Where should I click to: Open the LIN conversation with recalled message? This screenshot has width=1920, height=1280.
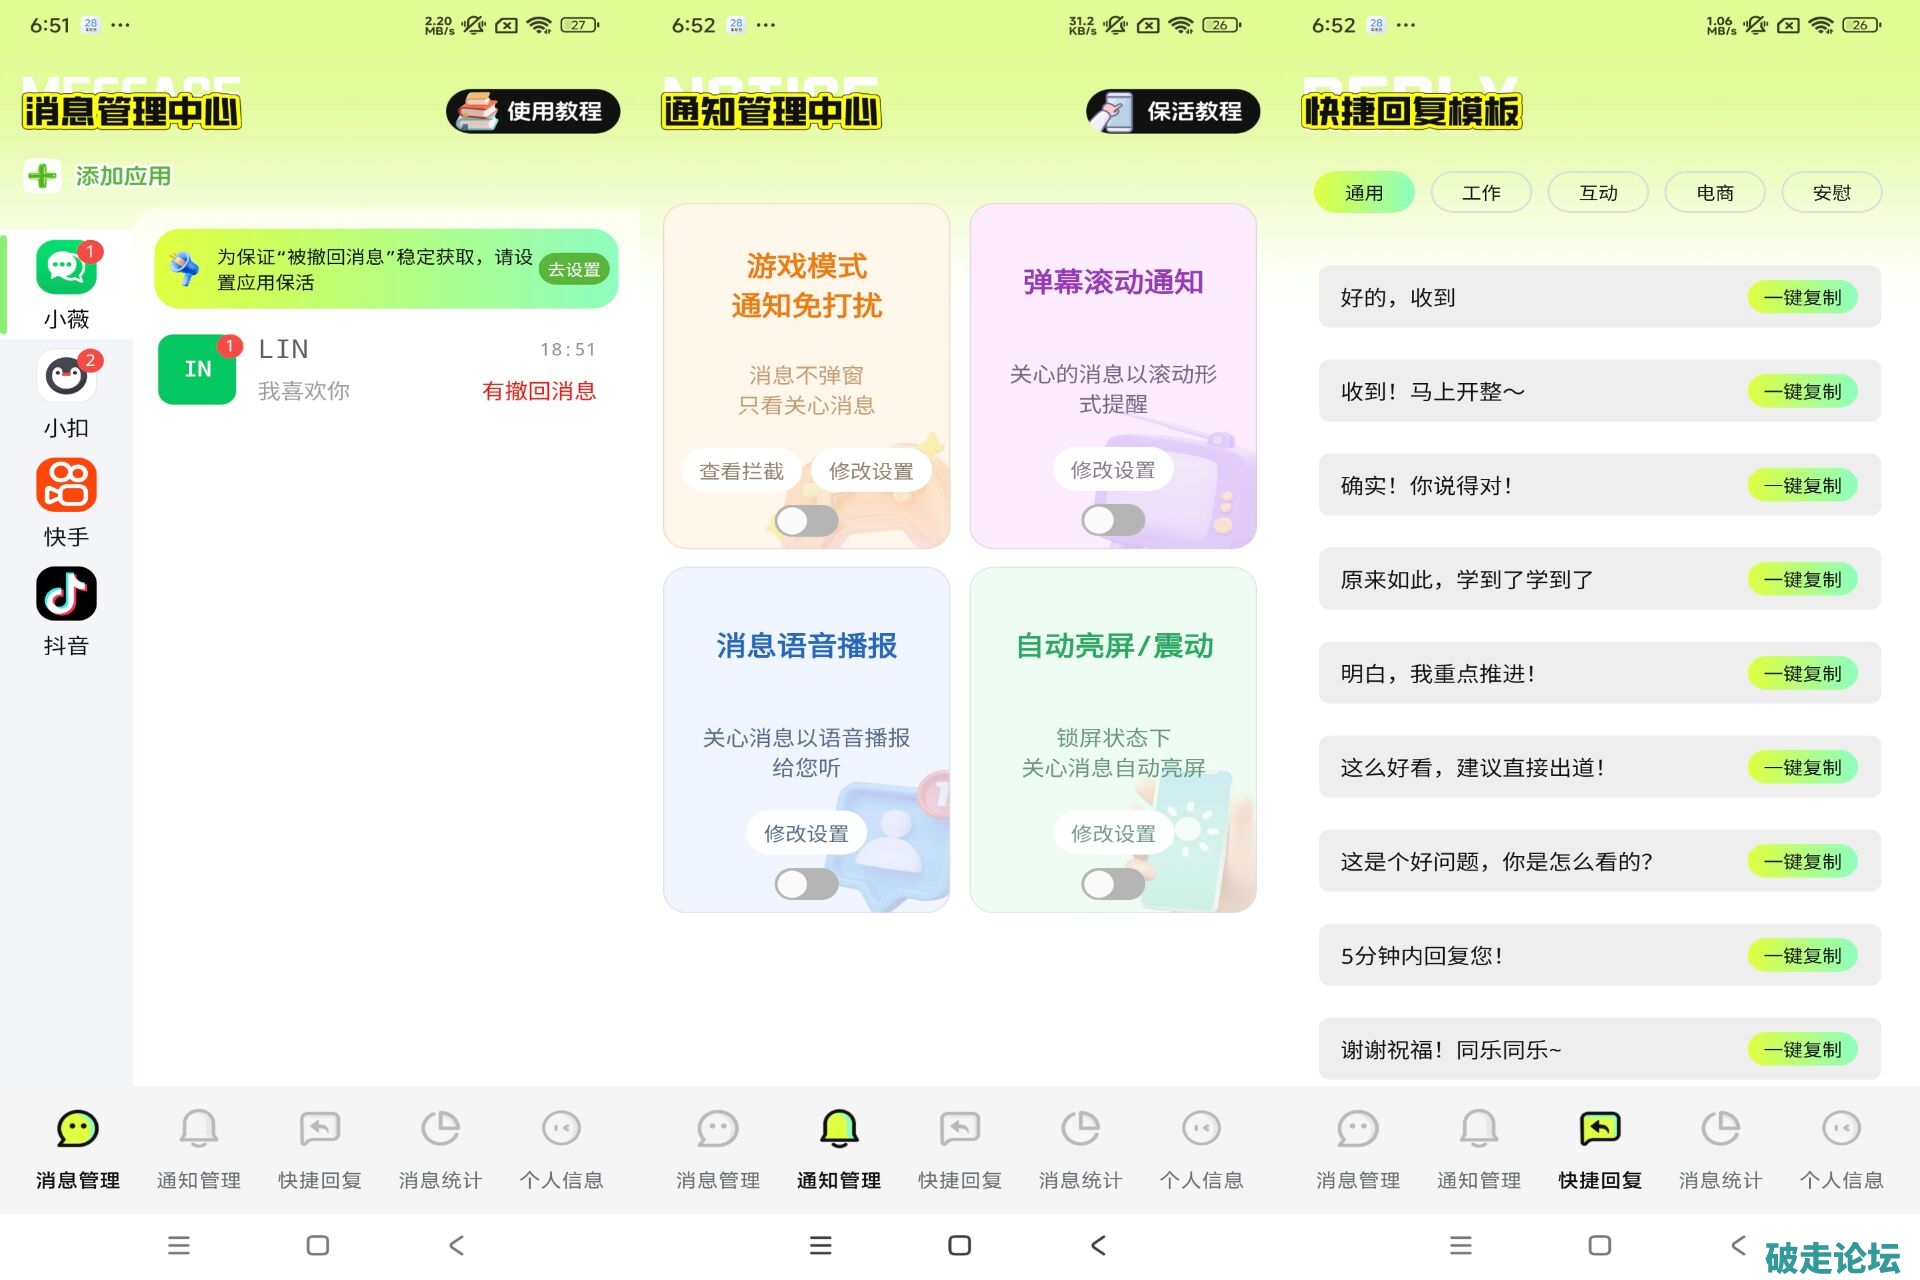(380, 370)
